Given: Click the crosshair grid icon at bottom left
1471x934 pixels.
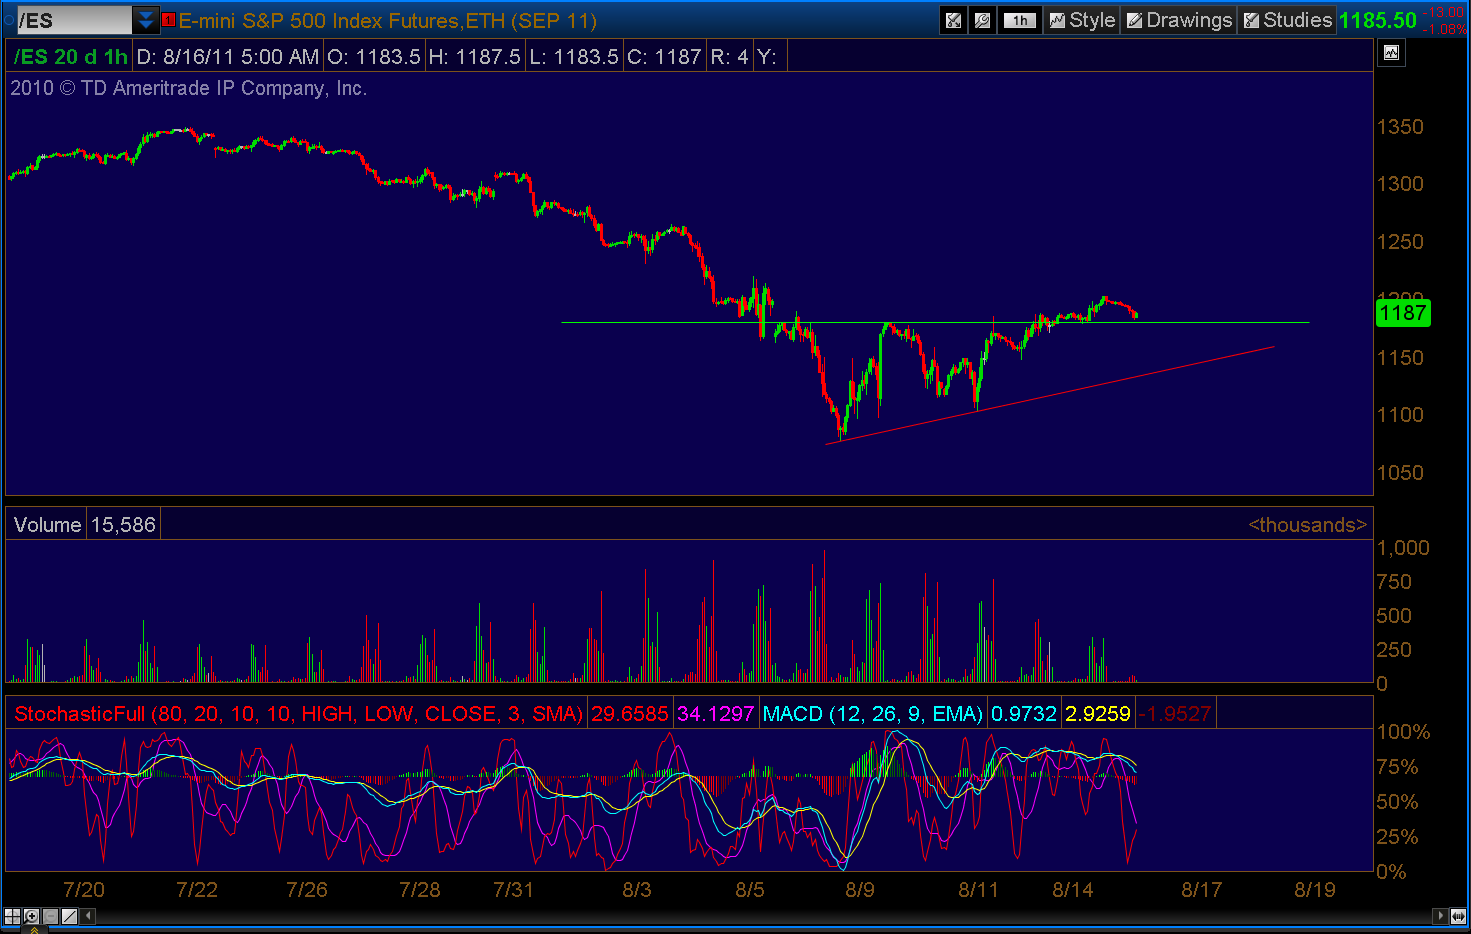Looking at the screenshot, I should coord(12,916).
